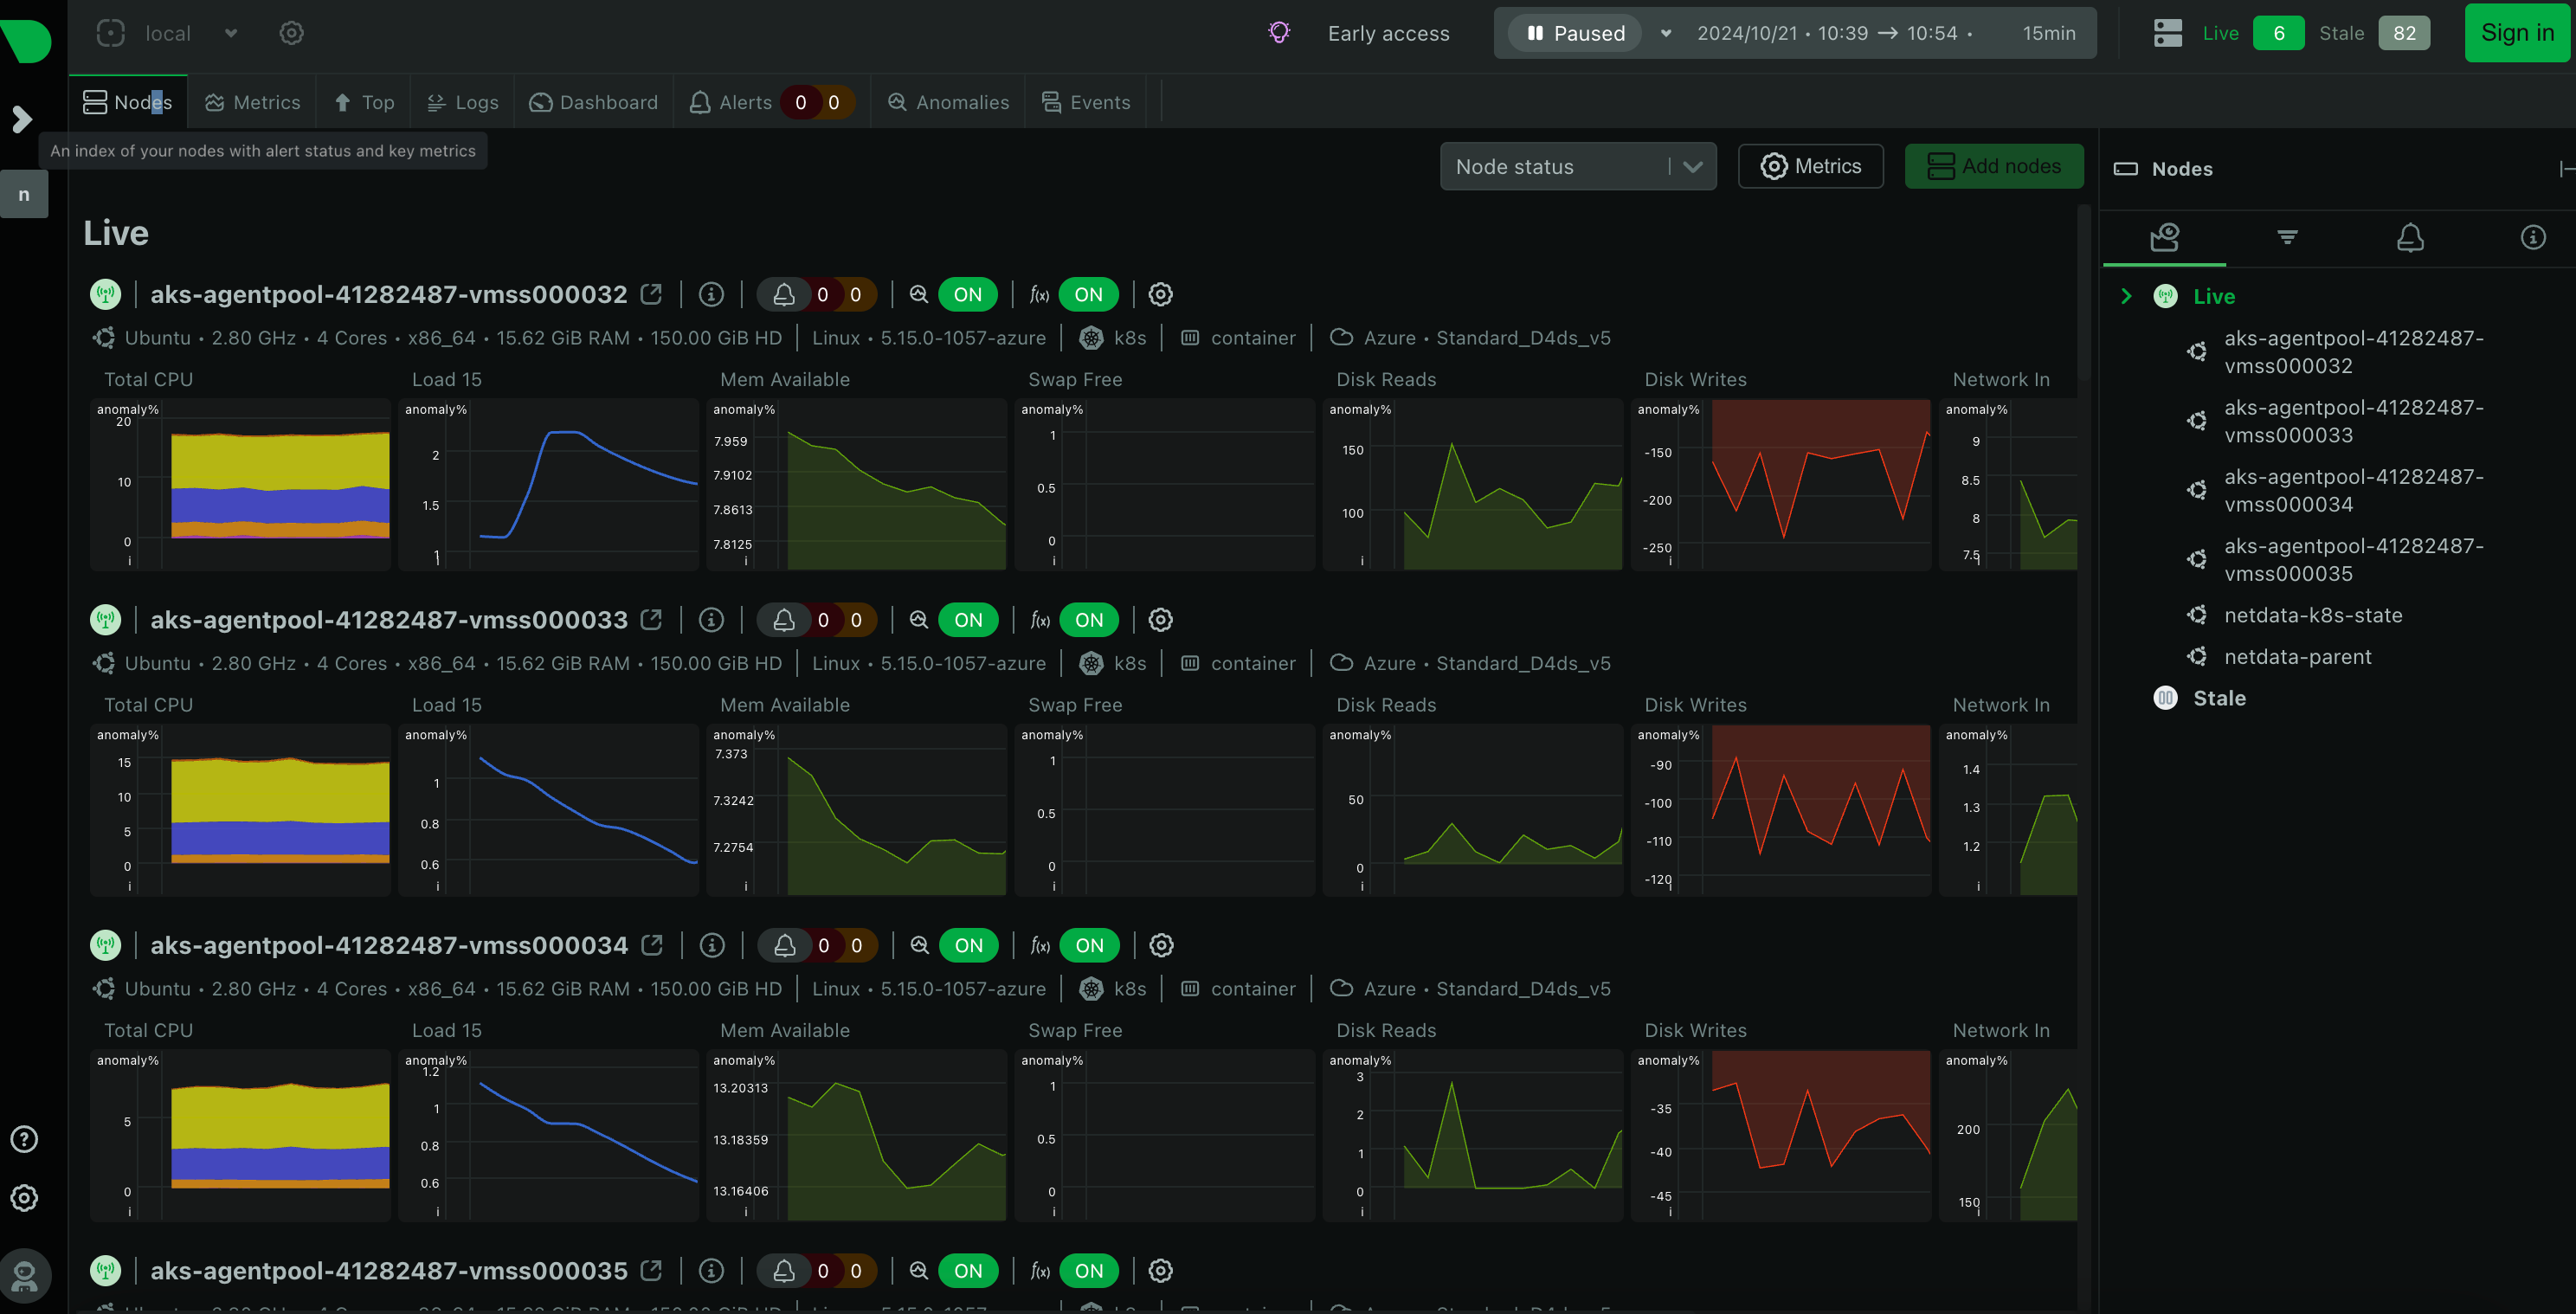Image resolution: width=2576 pixels, height=1314 pixels.
Task: Click info icon for vmss000033
Action: [x=711, y=619]
